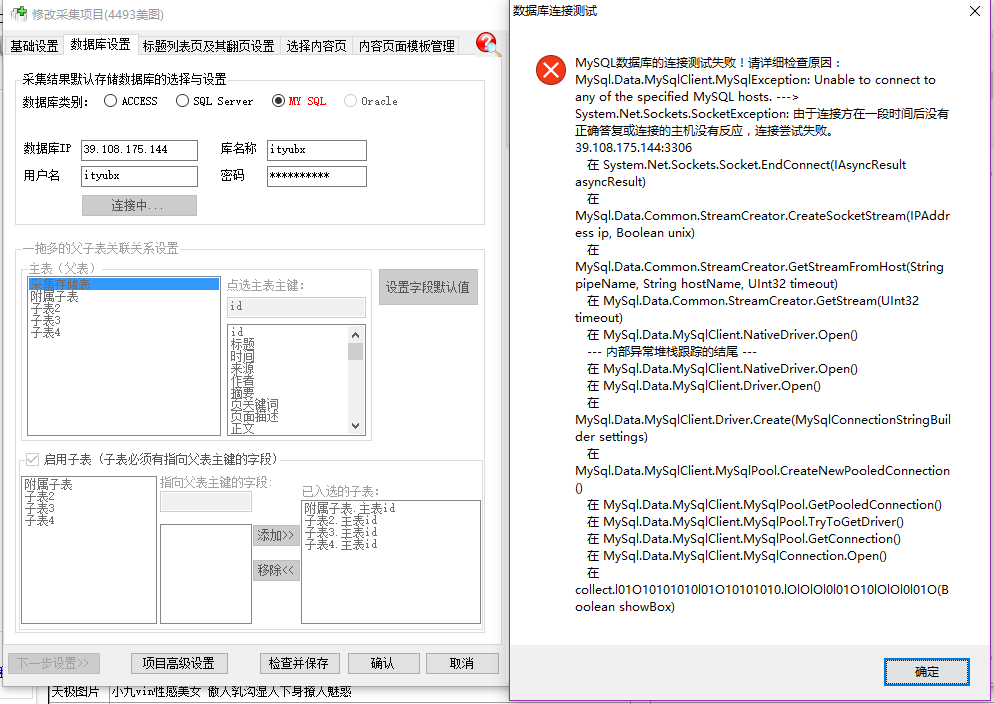Click the red error icon in the dialog
This screenshot has height=704, width=994.
[x=550, y=70]
